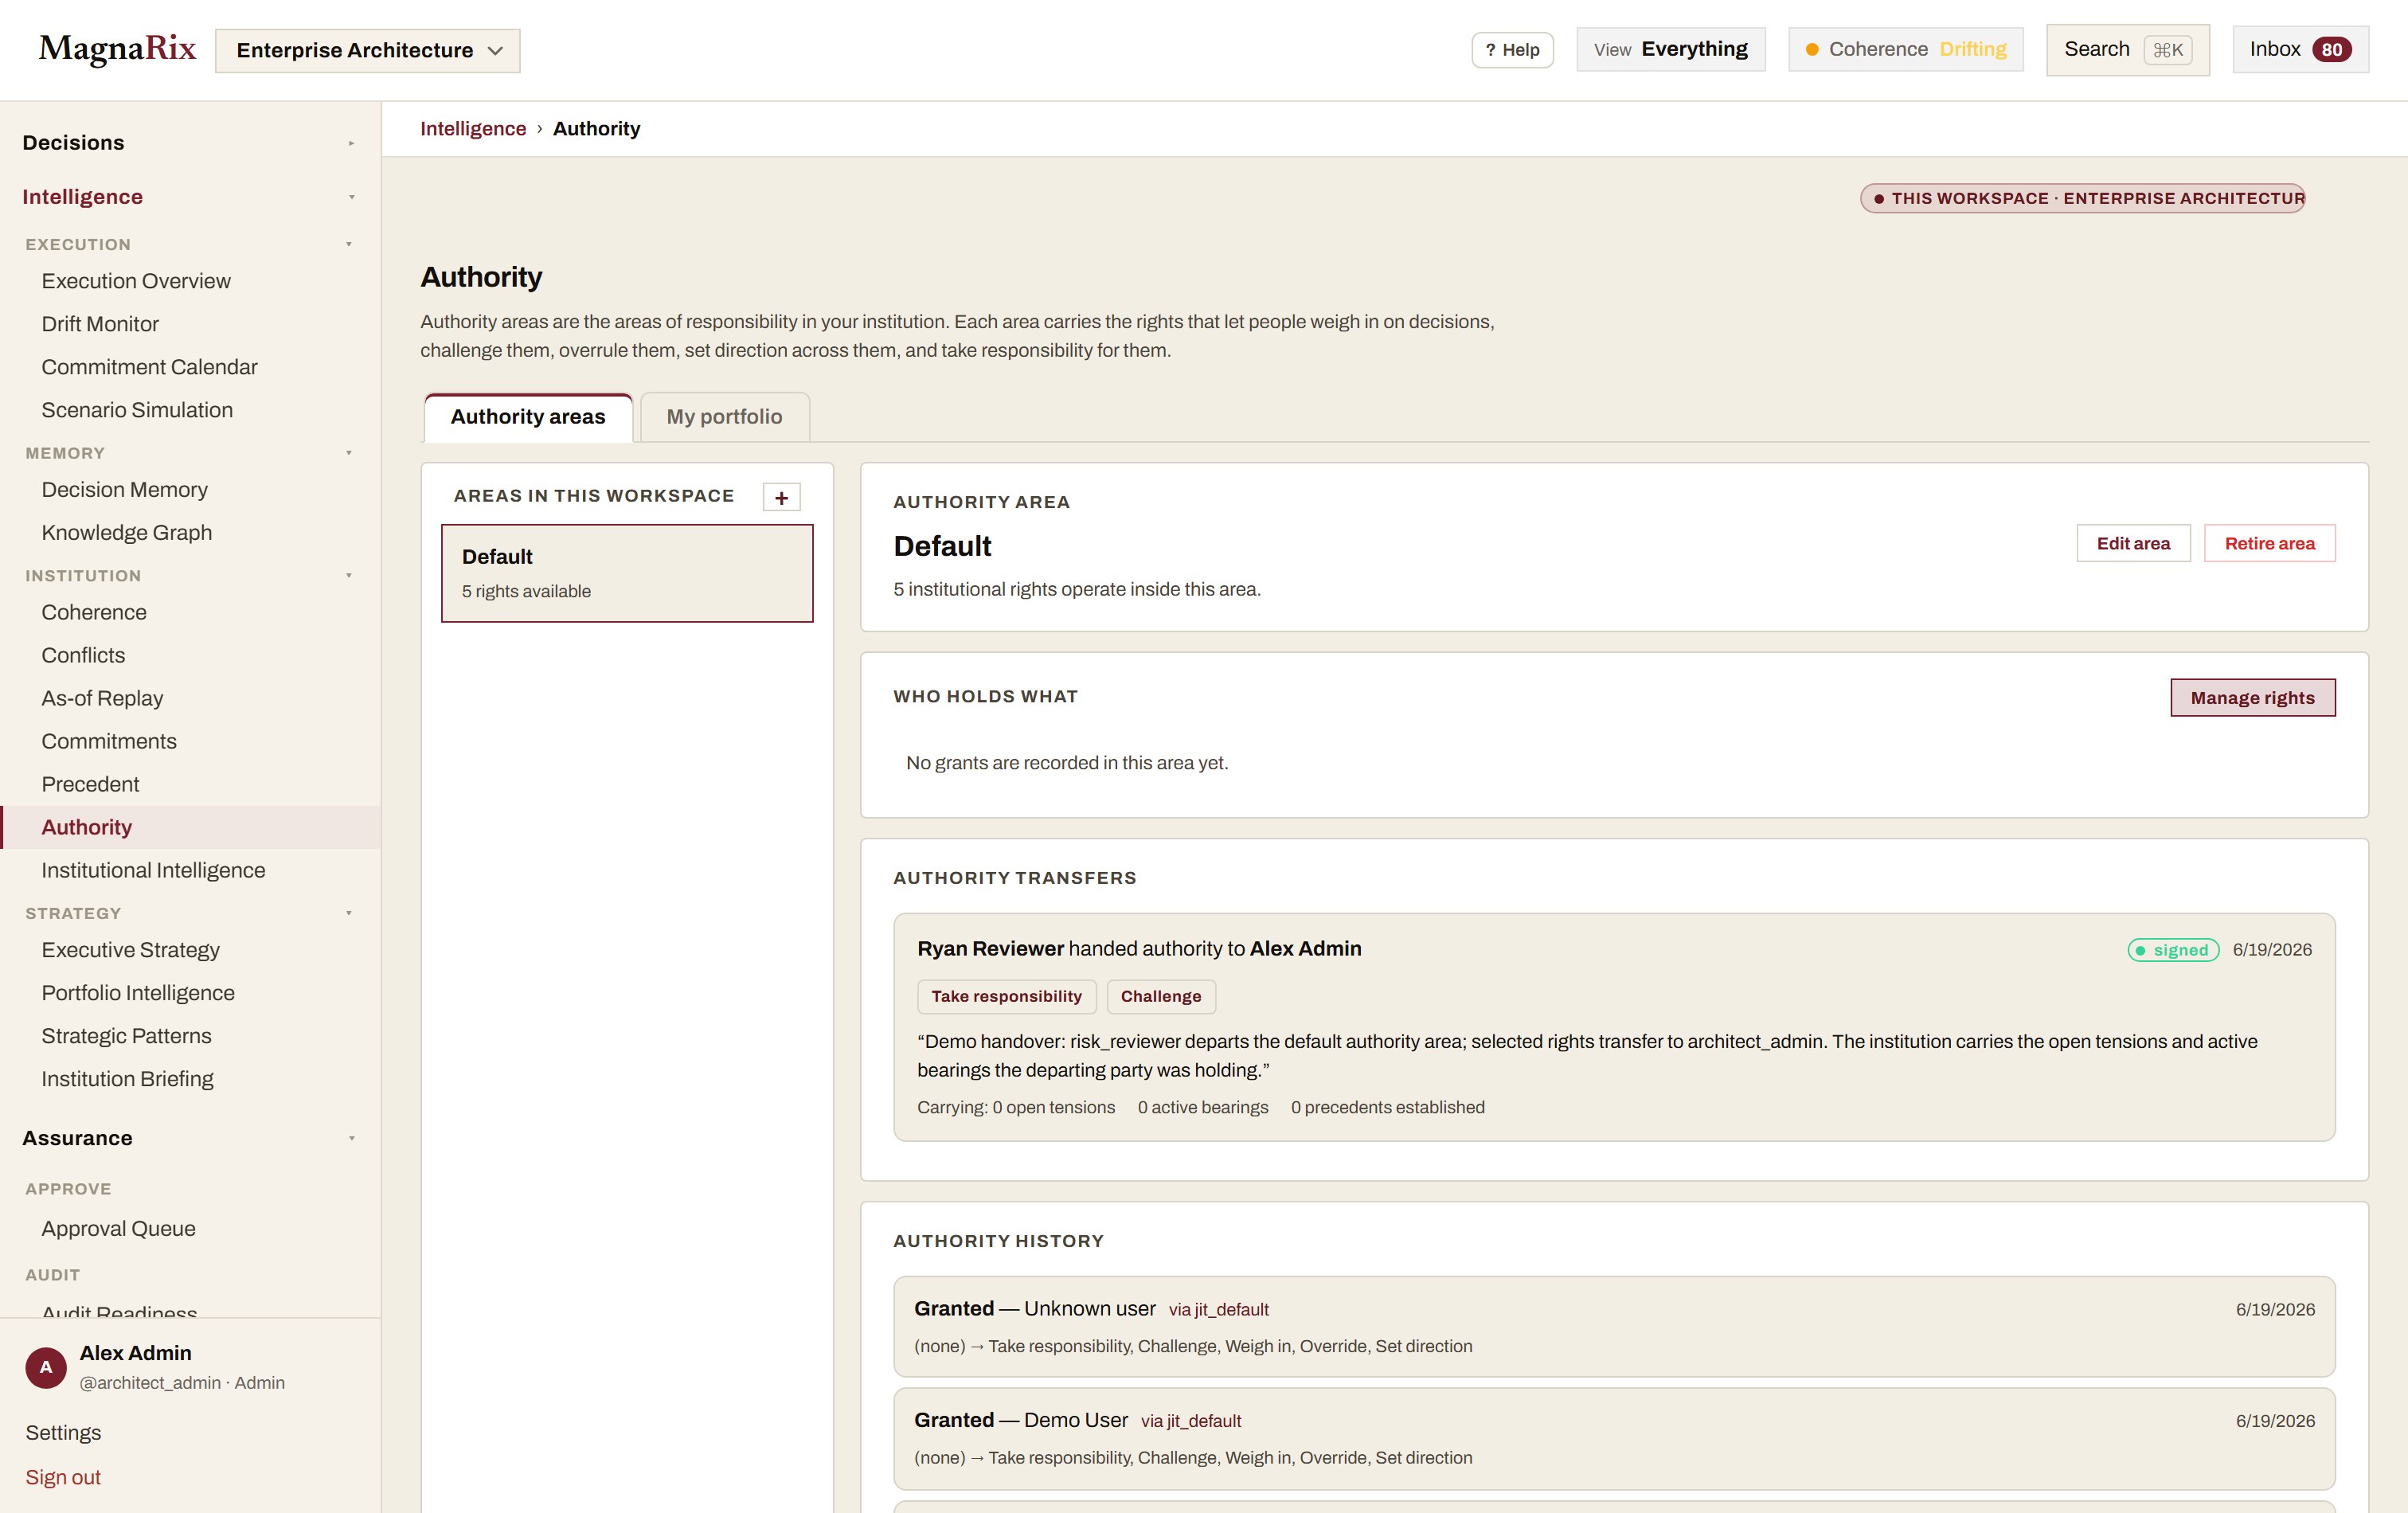Viewport: 2408px width, 1513px height.
Task: Click the Alex Admin avatar icon
Action: pyautogui.click(x=46, y=1367)
